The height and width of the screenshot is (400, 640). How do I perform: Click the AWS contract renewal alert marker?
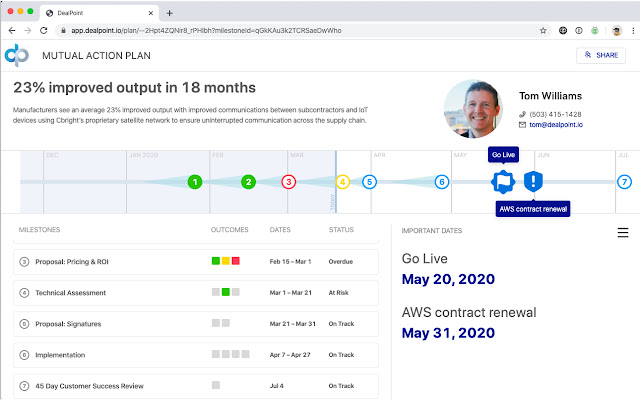pos(533,181)
